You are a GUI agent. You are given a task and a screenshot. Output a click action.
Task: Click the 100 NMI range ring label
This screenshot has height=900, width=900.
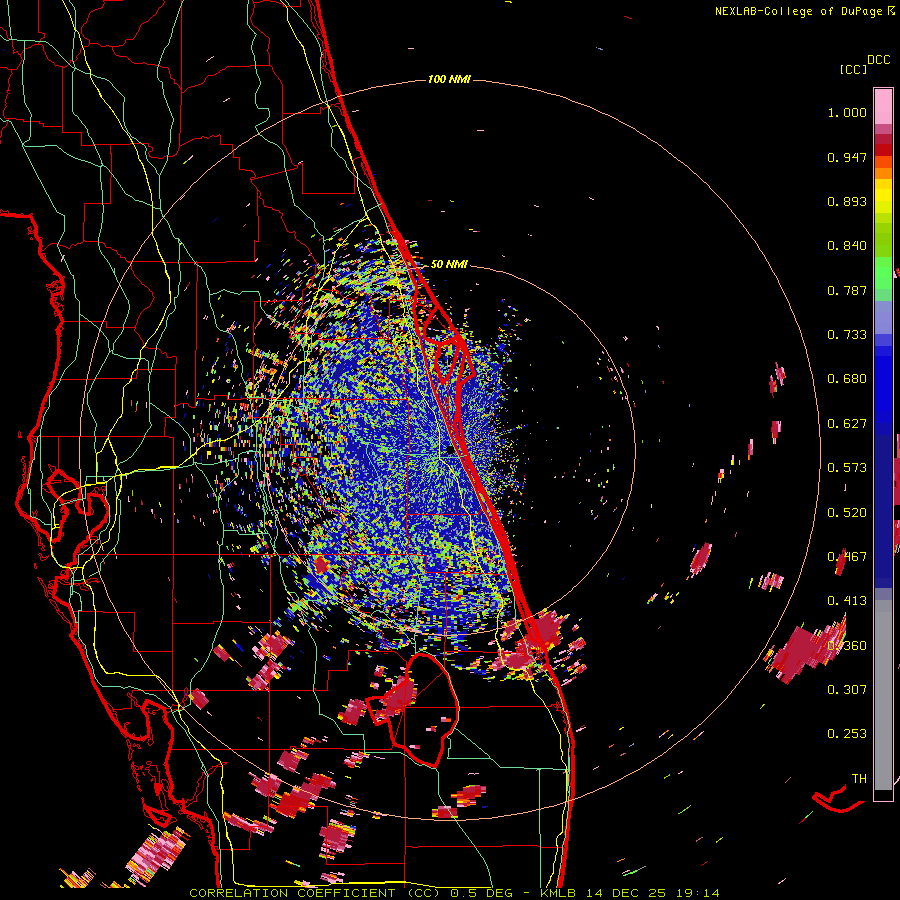click(449, 79)
